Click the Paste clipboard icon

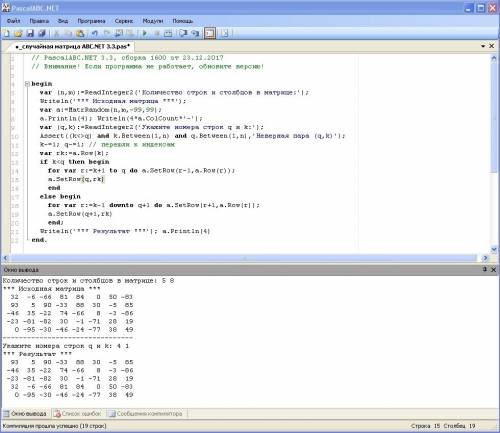80,33
